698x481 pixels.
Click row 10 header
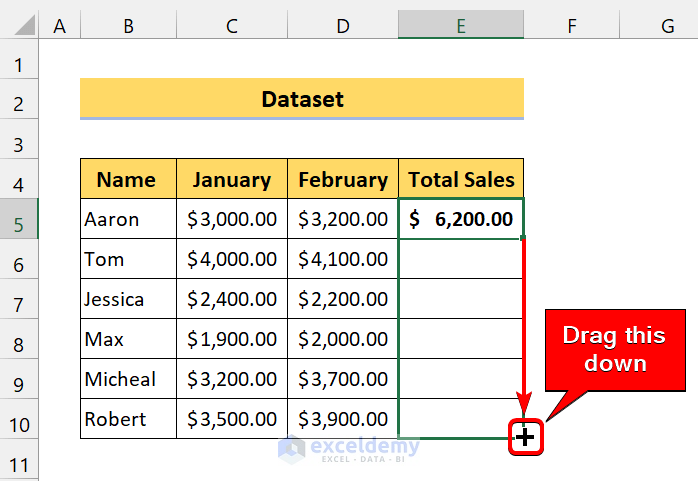click(x=19, y=419)
